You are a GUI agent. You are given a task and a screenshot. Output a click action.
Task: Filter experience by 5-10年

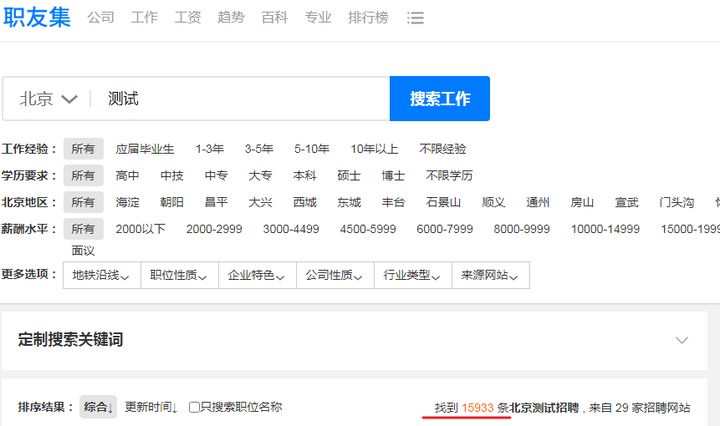(312, 149)
